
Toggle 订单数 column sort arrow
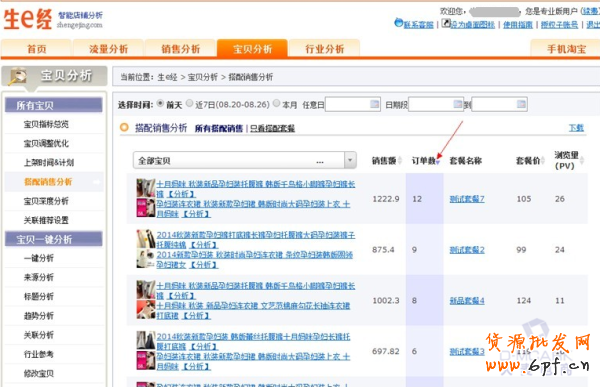(438, 162)
